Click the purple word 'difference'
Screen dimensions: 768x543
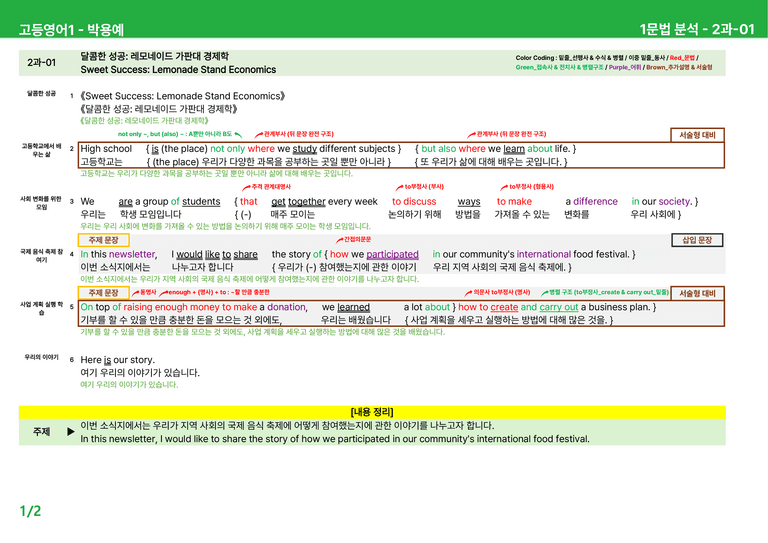595,202
